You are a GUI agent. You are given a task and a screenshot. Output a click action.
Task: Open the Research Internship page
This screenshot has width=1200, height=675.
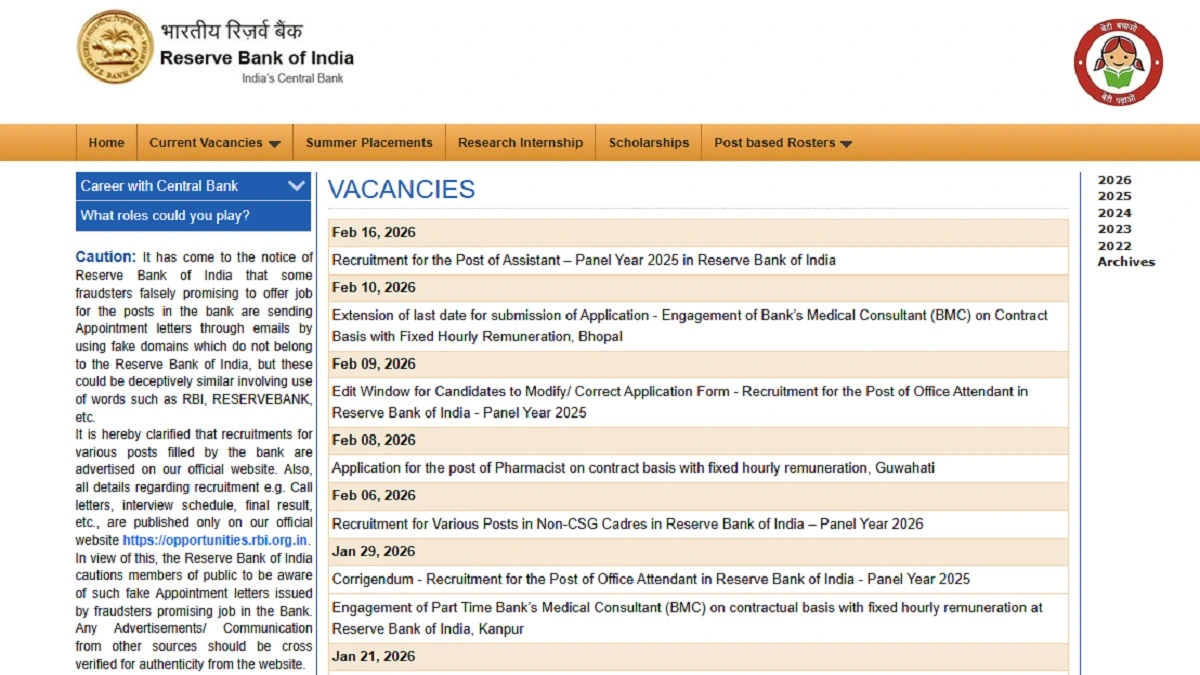[520, 142]
